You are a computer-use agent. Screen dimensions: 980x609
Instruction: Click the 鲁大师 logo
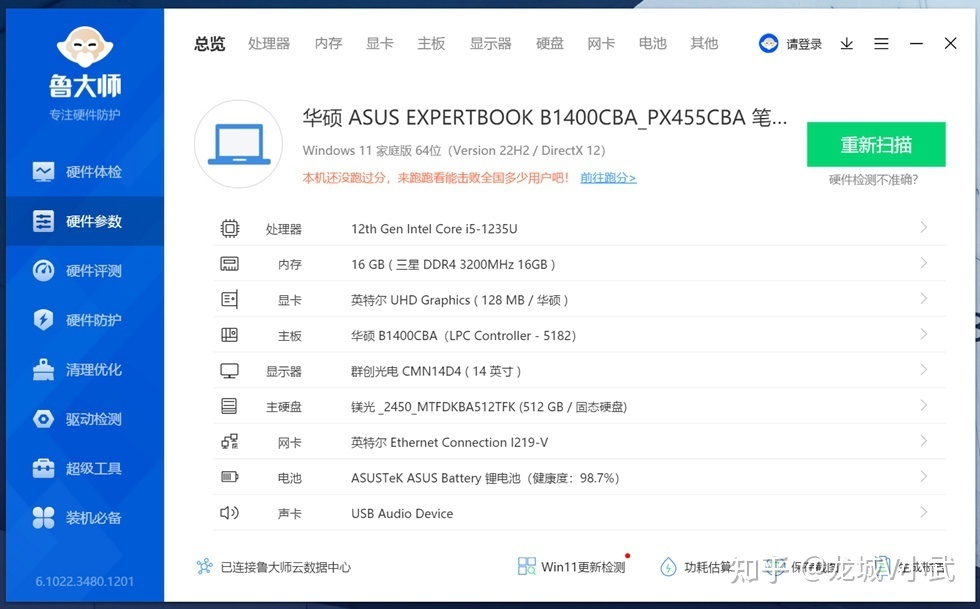pyautogui.click(x=85, y=61)
